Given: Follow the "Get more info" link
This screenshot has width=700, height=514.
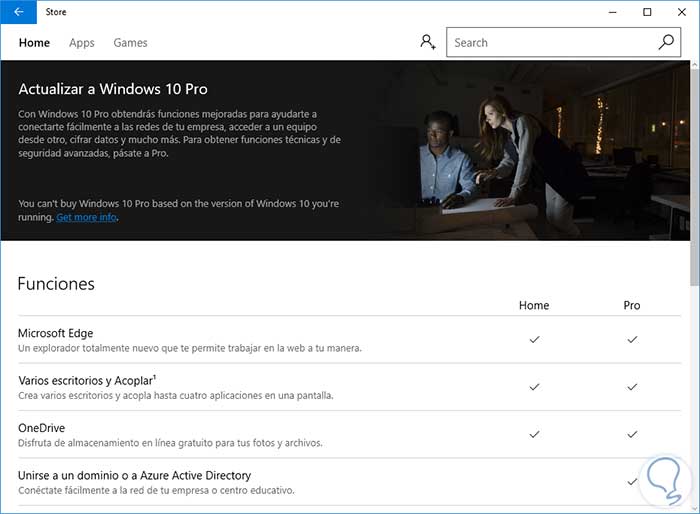Looking at the screenshot, I should (87, 217).
